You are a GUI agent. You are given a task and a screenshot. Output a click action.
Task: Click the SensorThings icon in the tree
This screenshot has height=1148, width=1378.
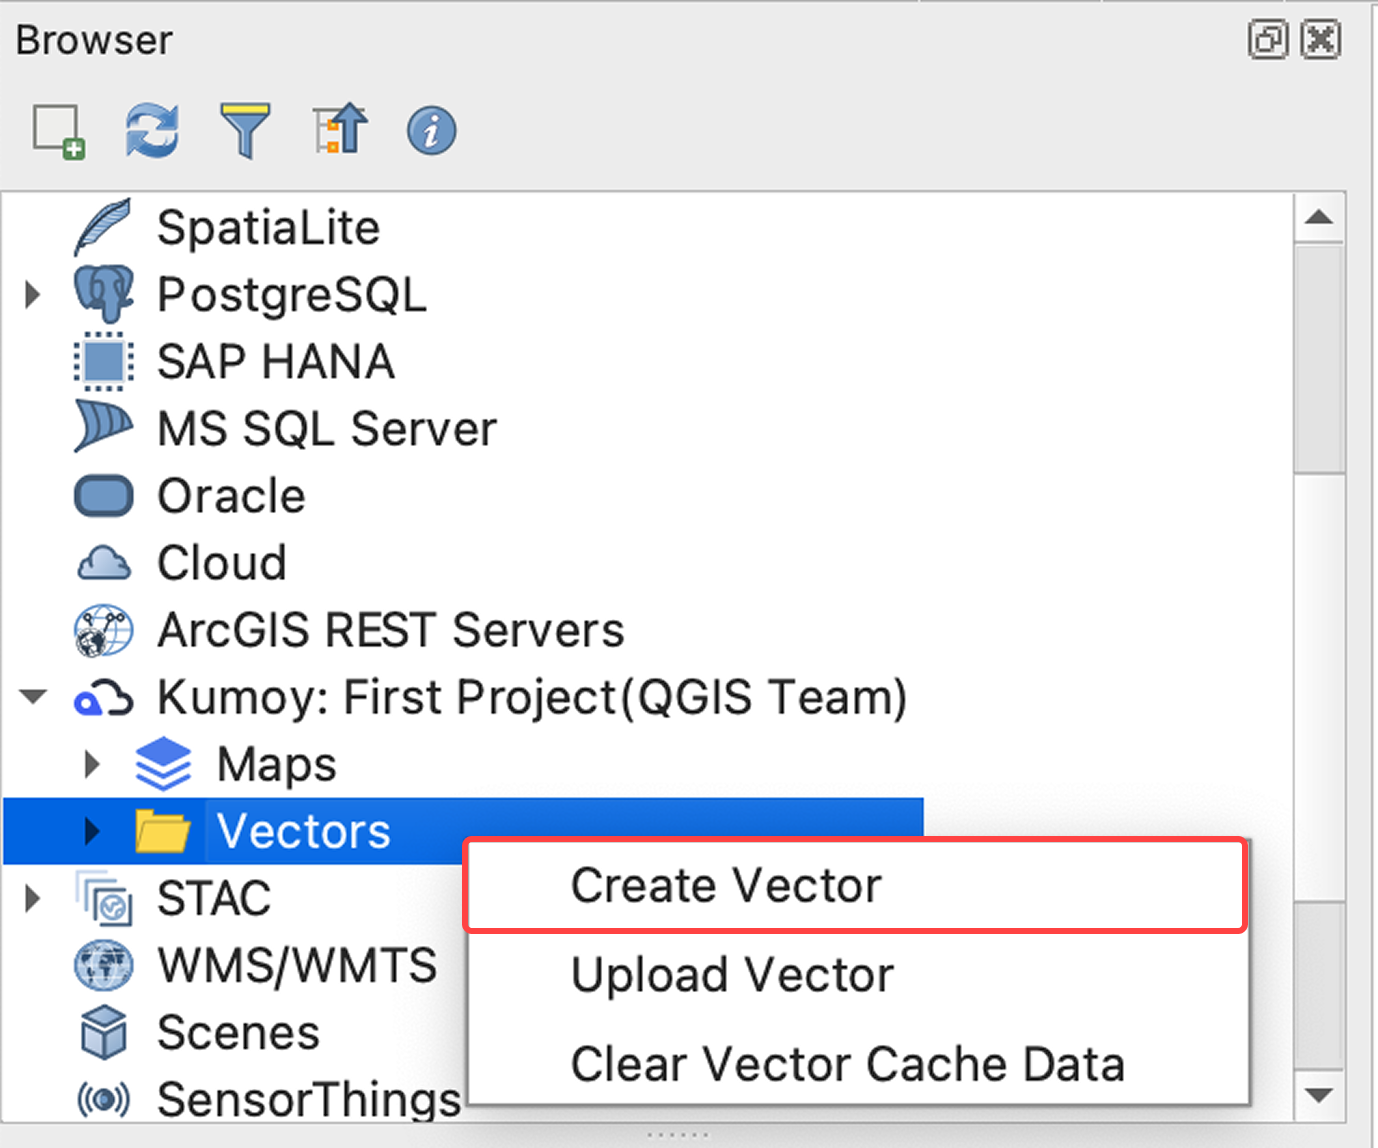[x=103, y=1098]
